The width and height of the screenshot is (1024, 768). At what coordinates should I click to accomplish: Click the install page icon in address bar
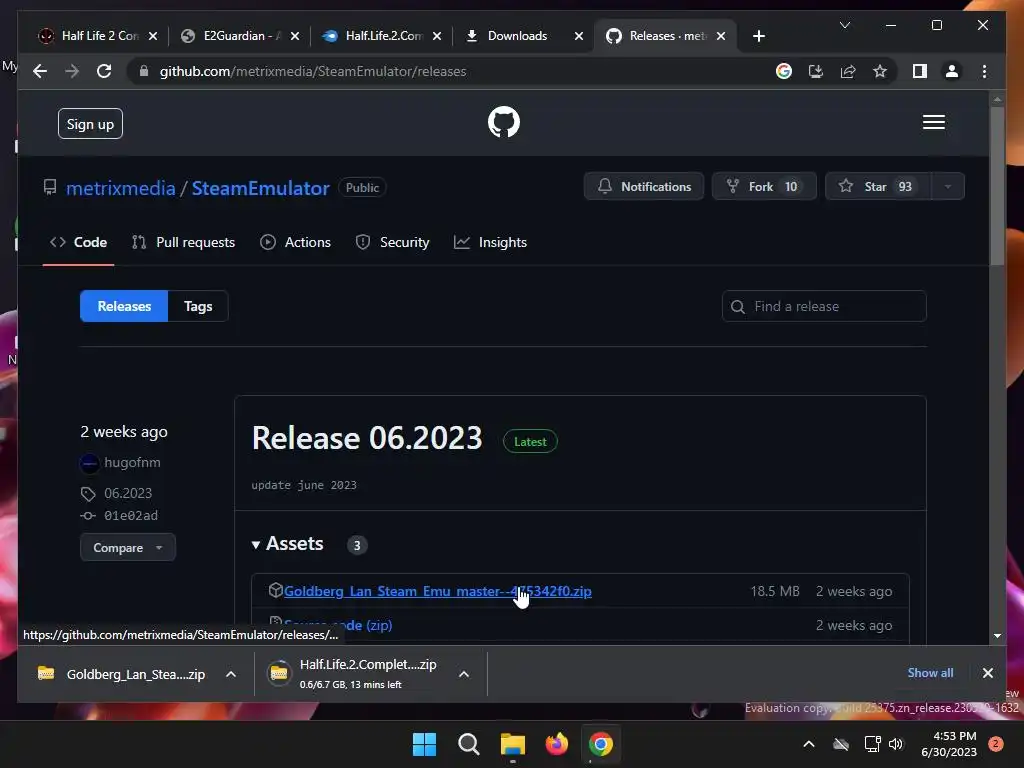pyautogui.click(x=816, y=71)
